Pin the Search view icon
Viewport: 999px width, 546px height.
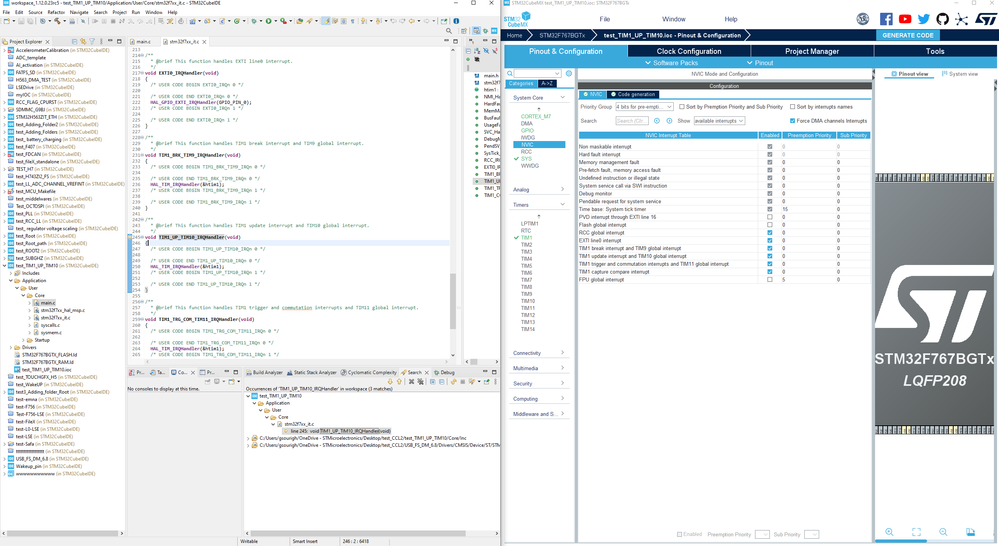coord(486,382)
